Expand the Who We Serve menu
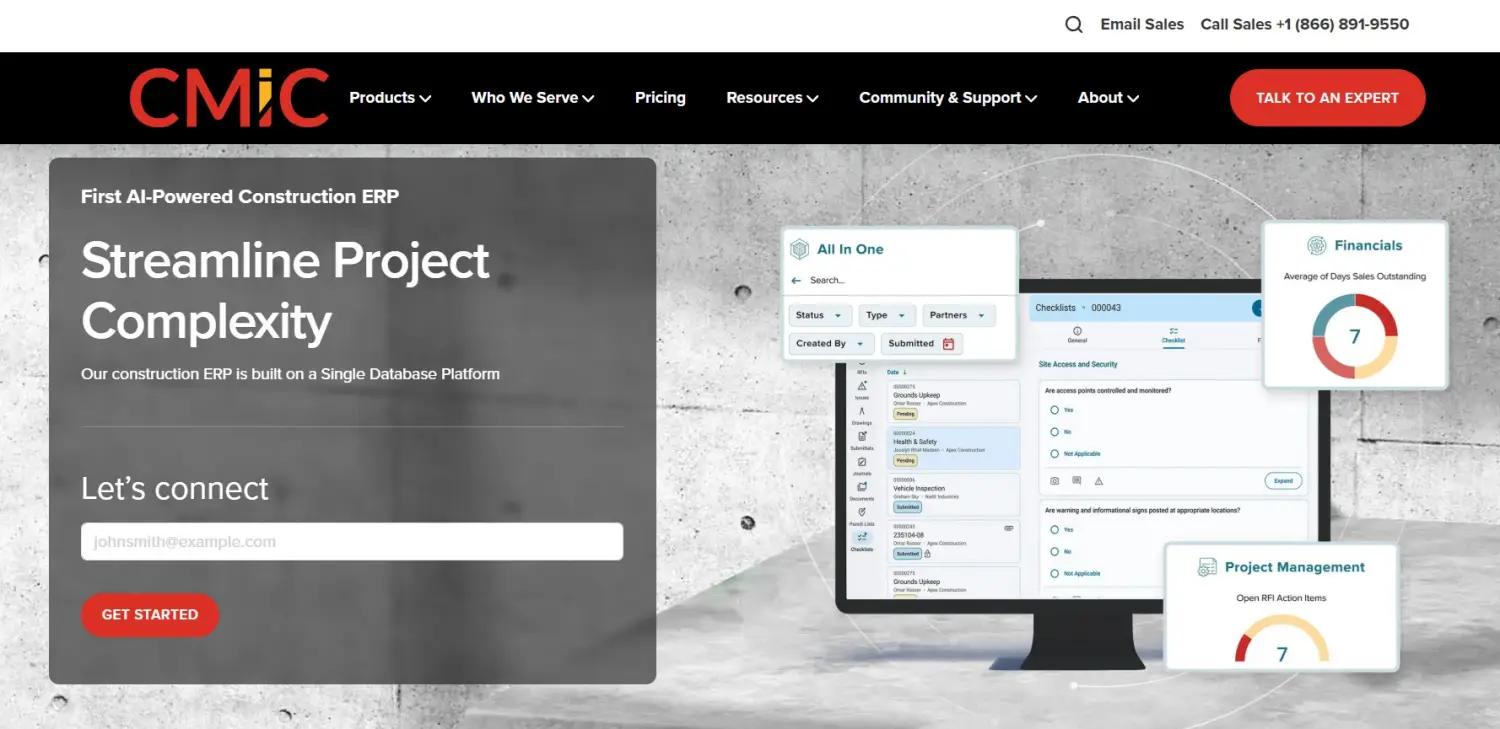The height and width of the screenshot is (729, 1500). (533, 98)
